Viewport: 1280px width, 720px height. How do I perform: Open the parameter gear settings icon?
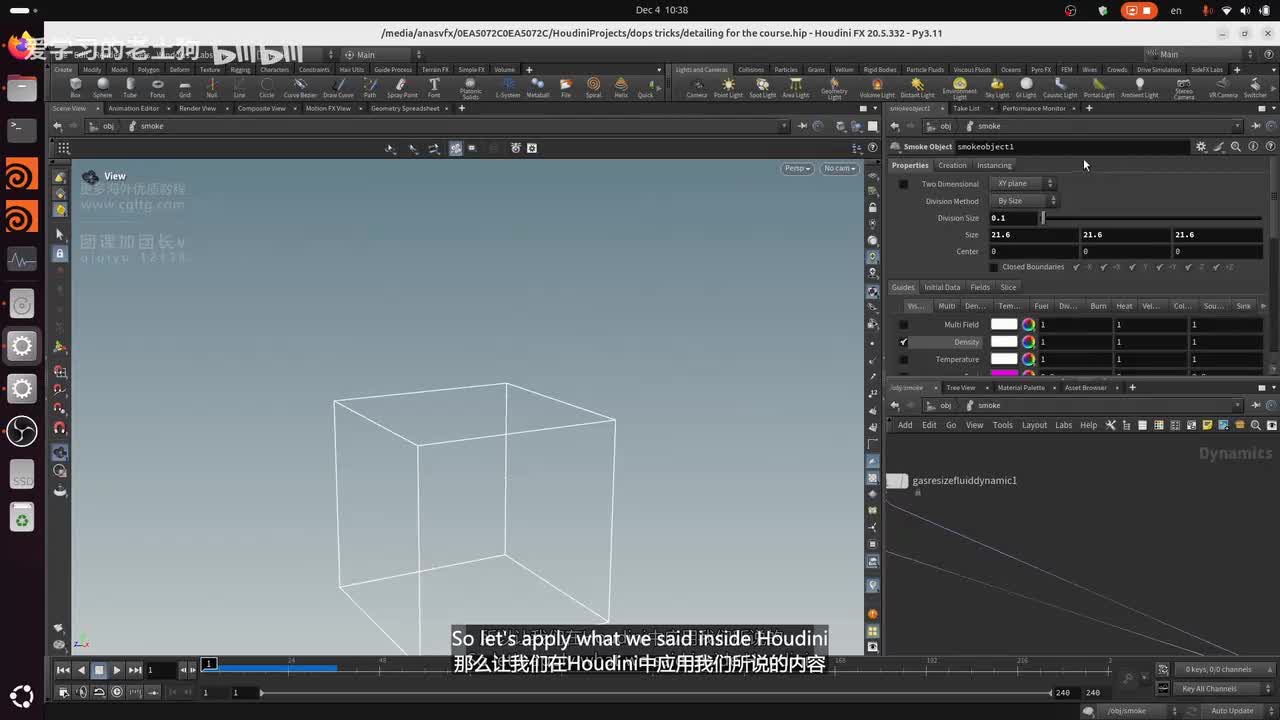click(1201, 147)
